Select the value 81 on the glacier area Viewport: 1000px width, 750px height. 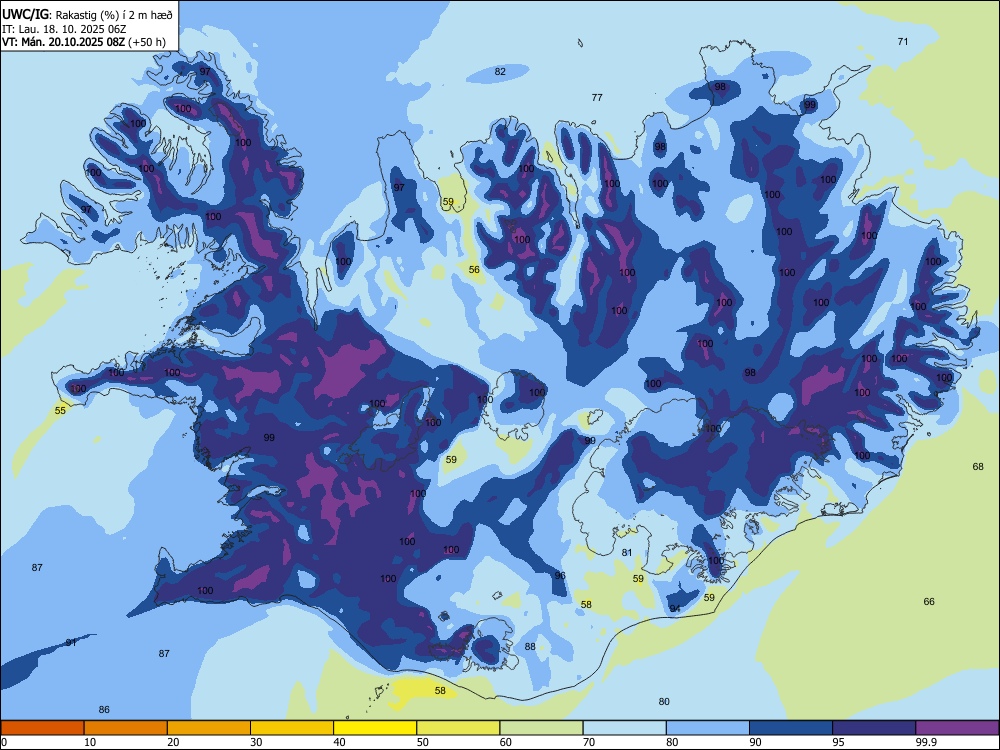point(627,552)
